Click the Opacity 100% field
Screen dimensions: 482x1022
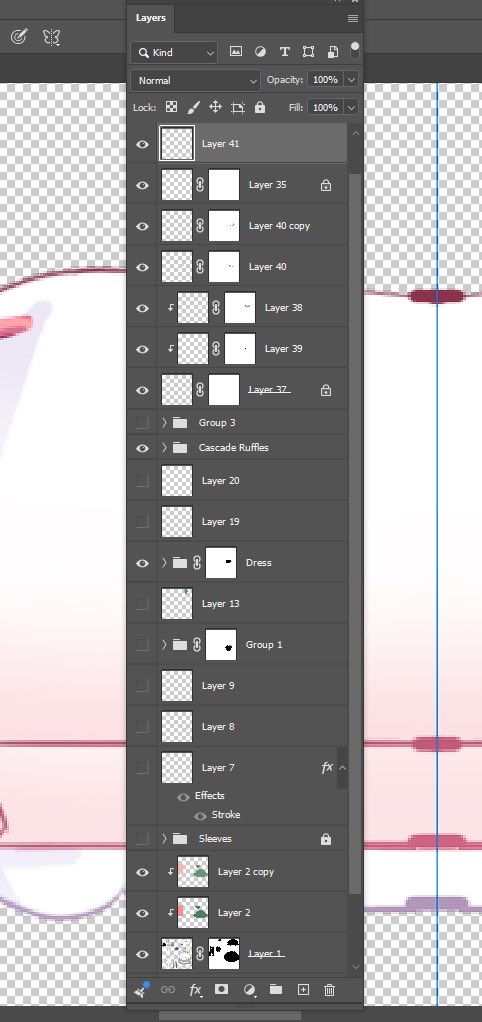click(325, 80)
